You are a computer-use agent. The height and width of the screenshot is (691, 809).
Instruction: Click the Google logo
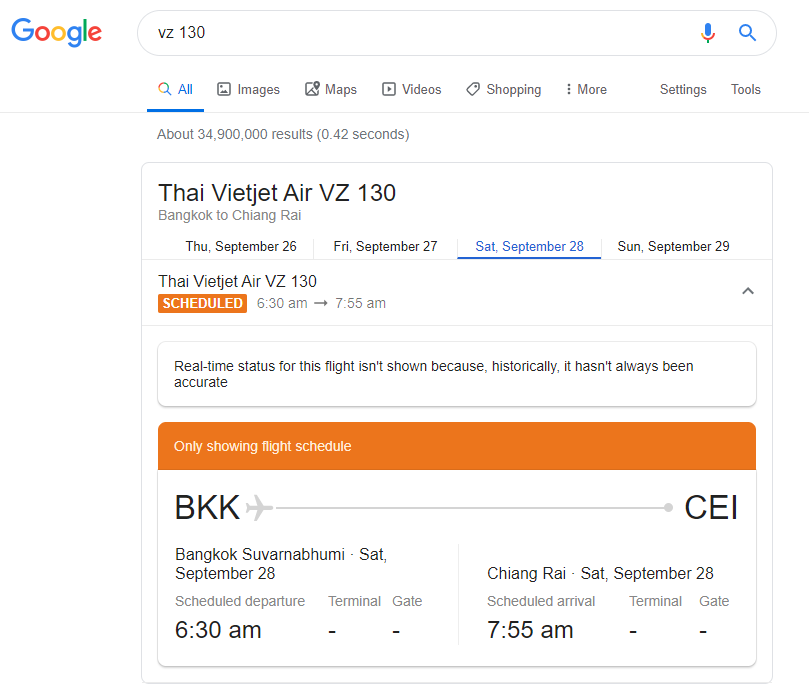[x=57, y=32]
